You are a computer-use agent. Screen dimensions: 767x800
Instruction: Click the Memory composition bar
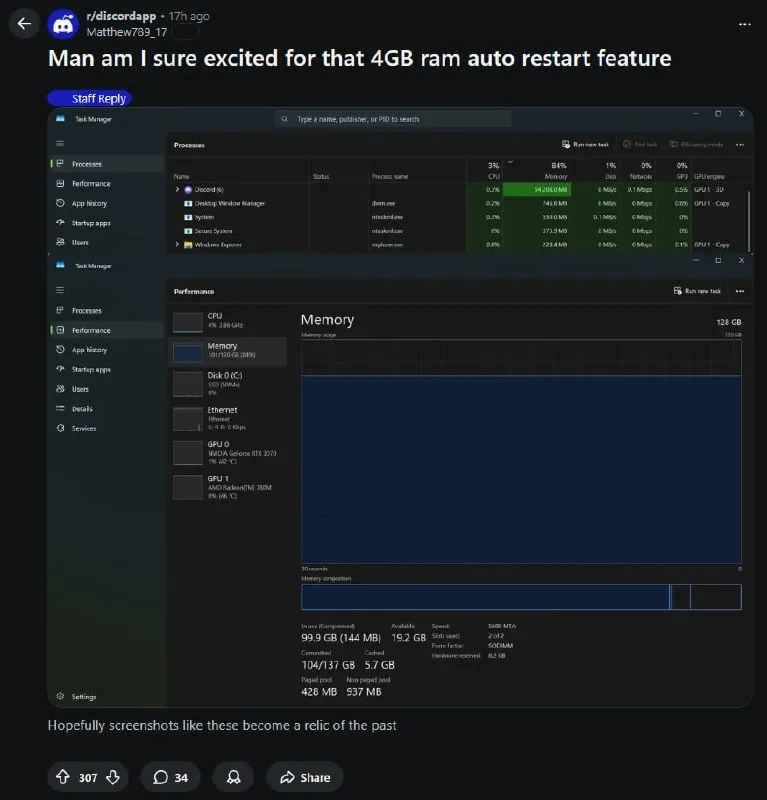(521, 597)
